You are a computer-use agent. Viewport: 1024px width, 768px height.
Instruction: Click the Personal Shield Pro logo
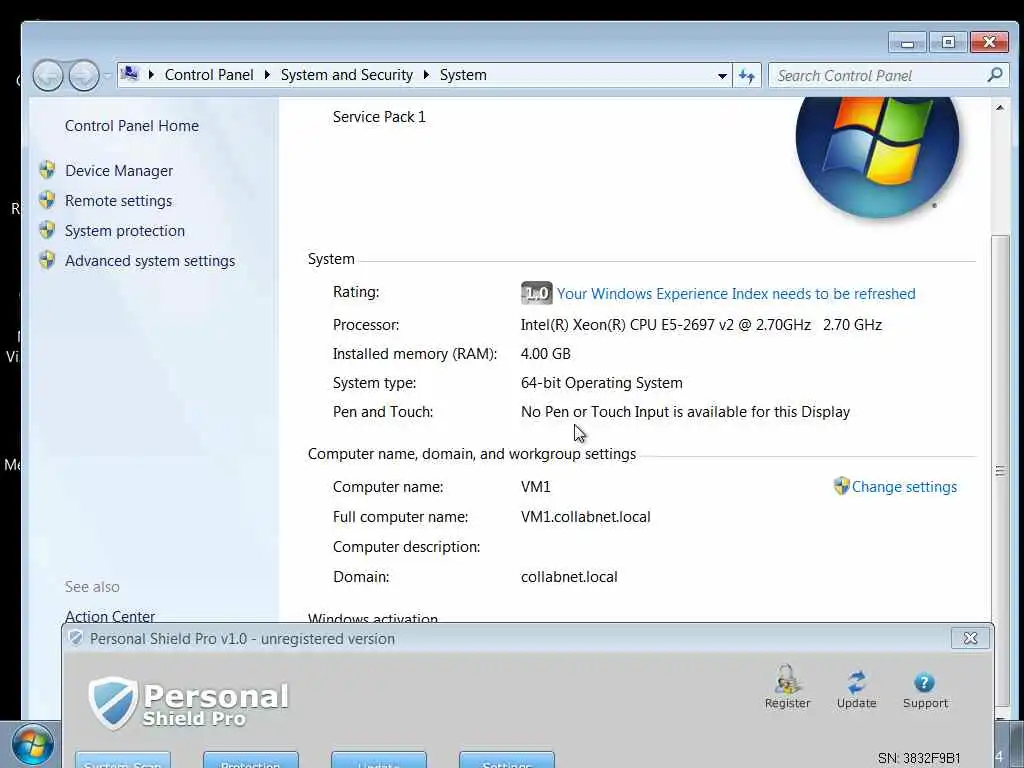[188, 703]
